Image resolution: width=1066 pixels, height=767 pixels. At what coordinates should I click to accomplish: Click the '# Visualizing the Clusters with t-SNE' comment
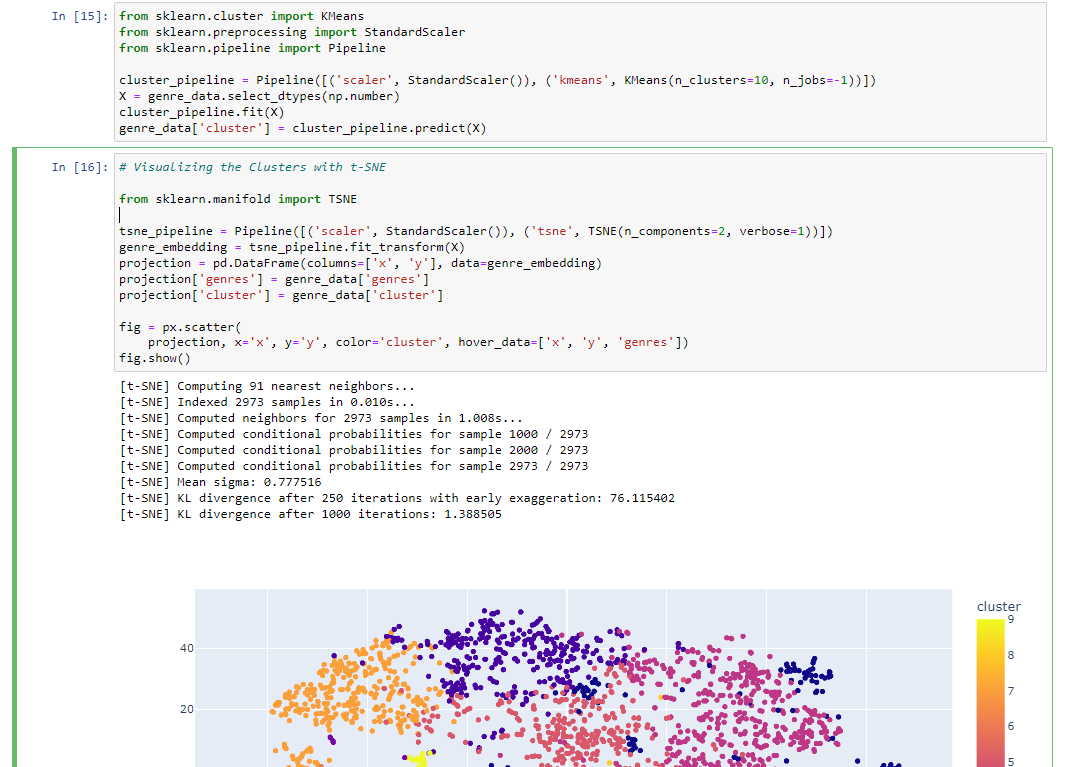click(252, 167)
